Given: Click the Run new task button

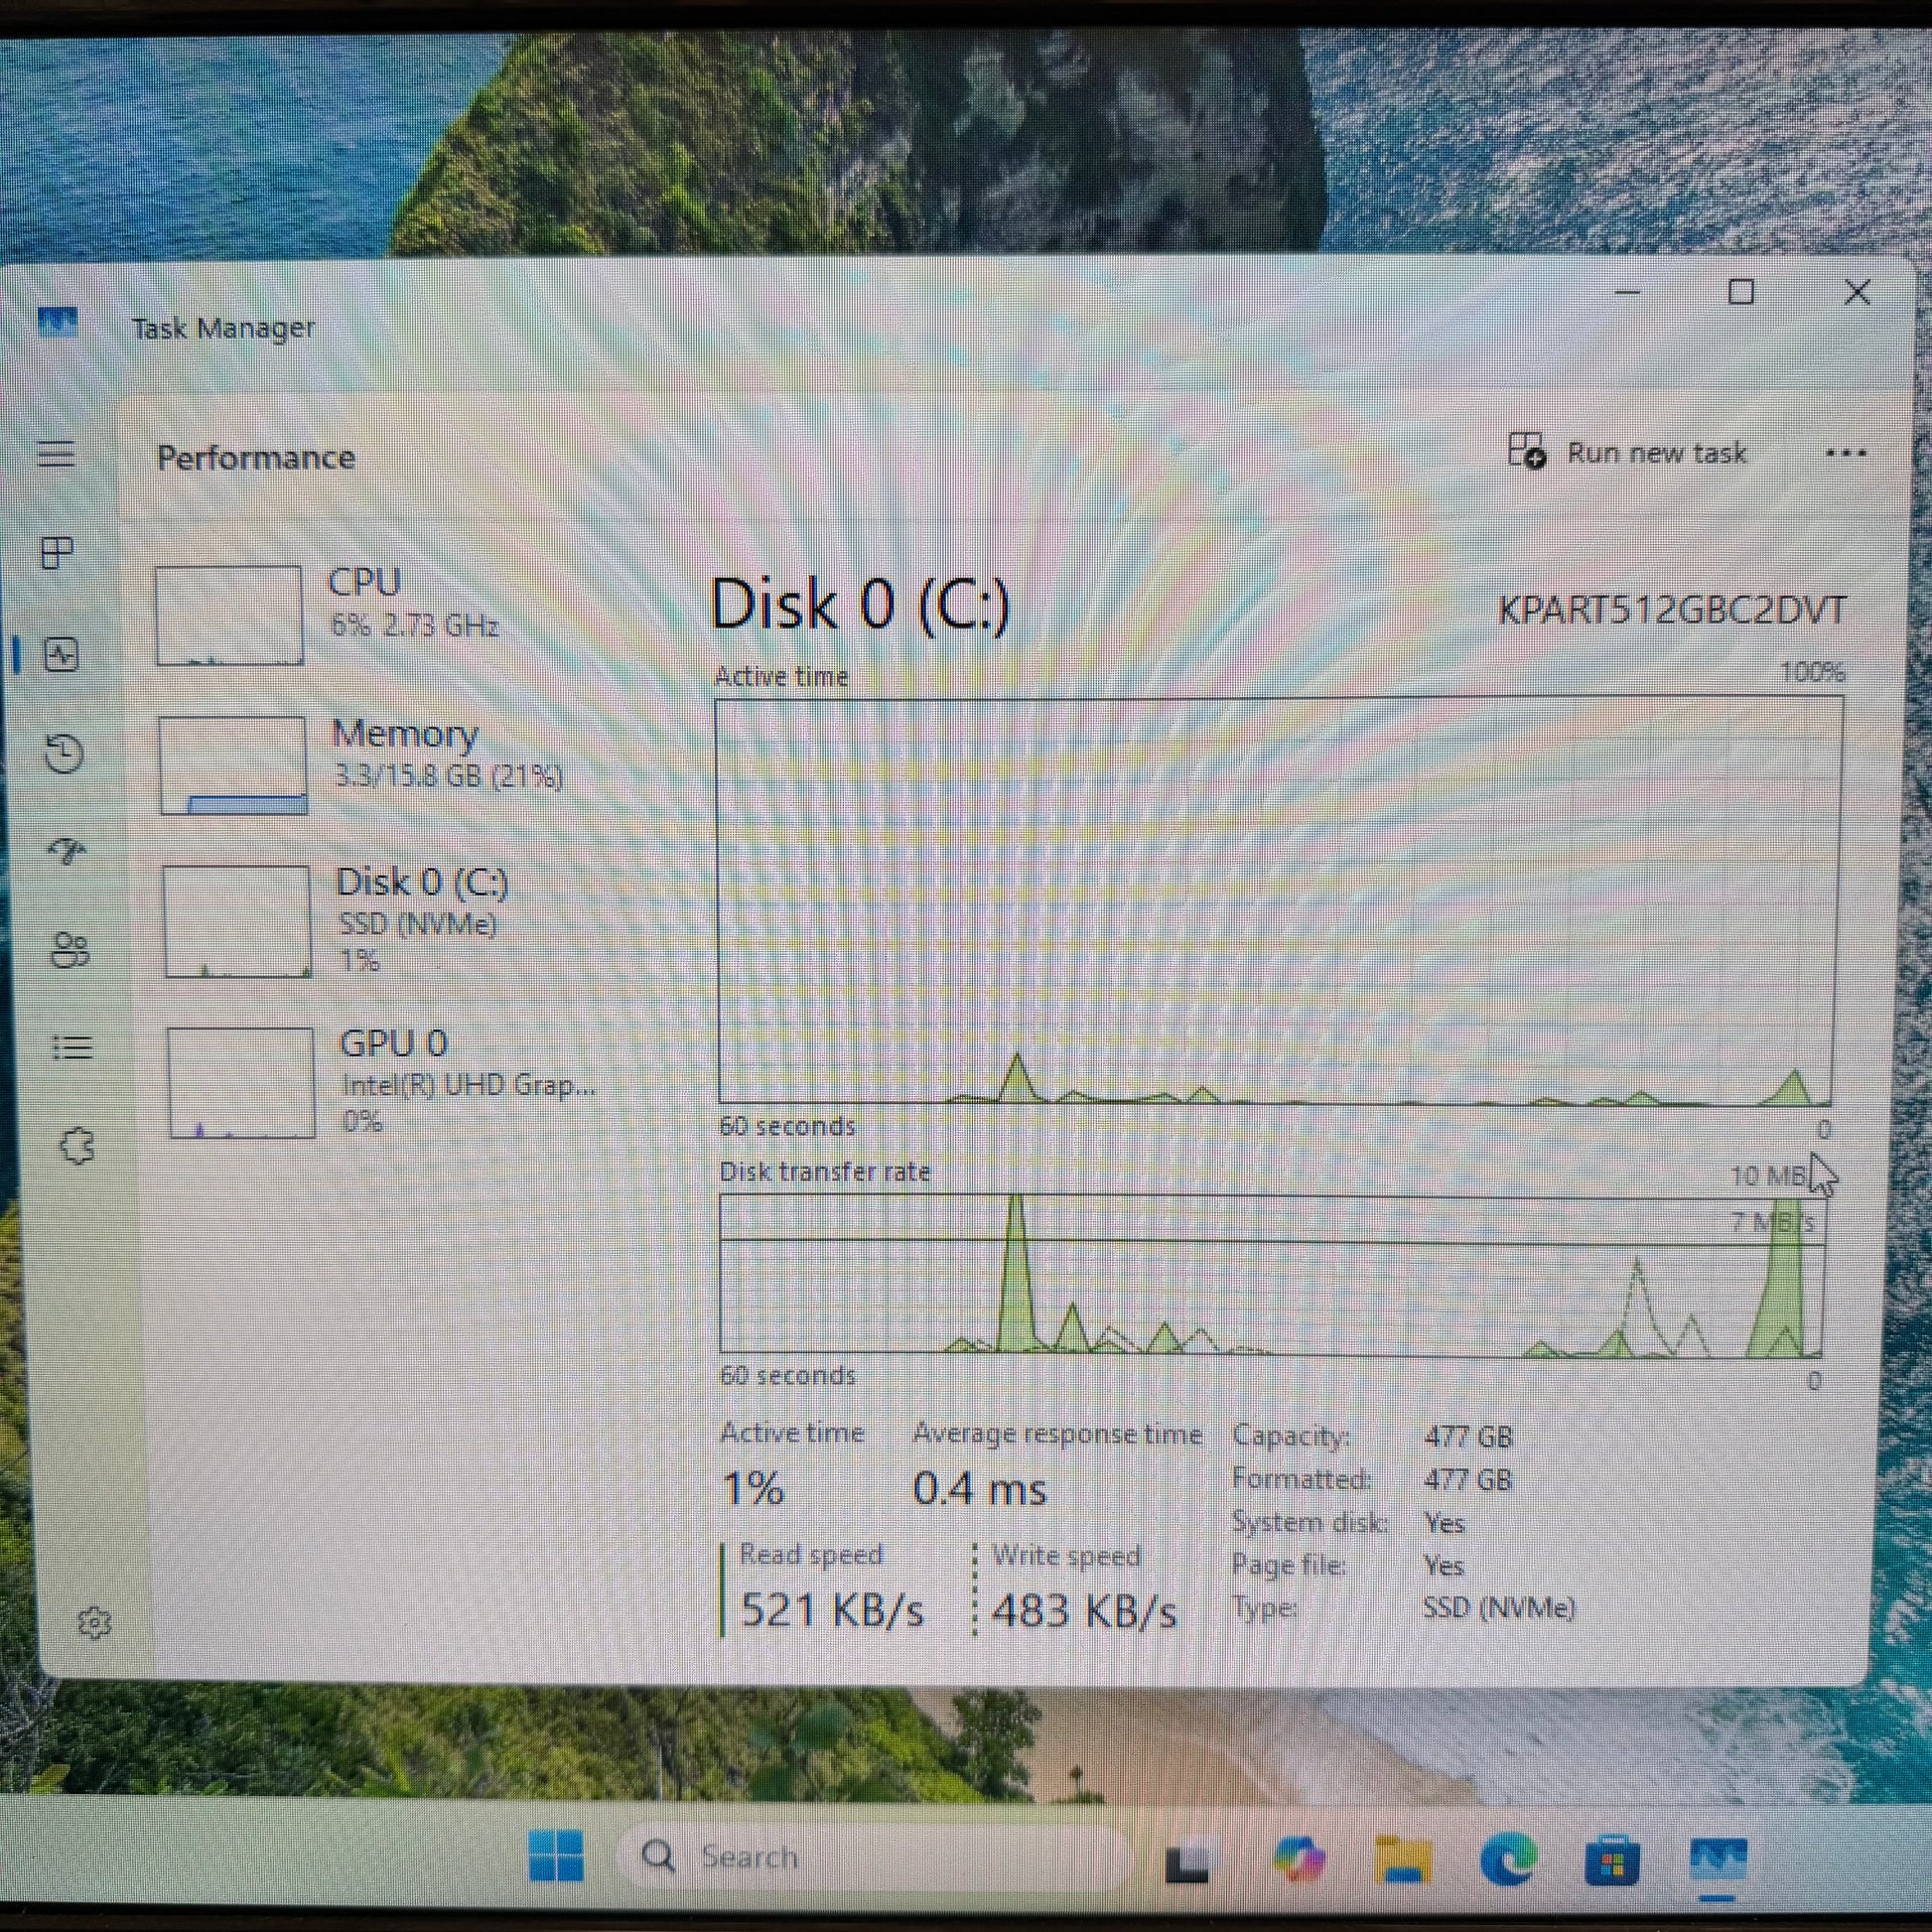Looking at the screenshot, I should (1627, 452).
